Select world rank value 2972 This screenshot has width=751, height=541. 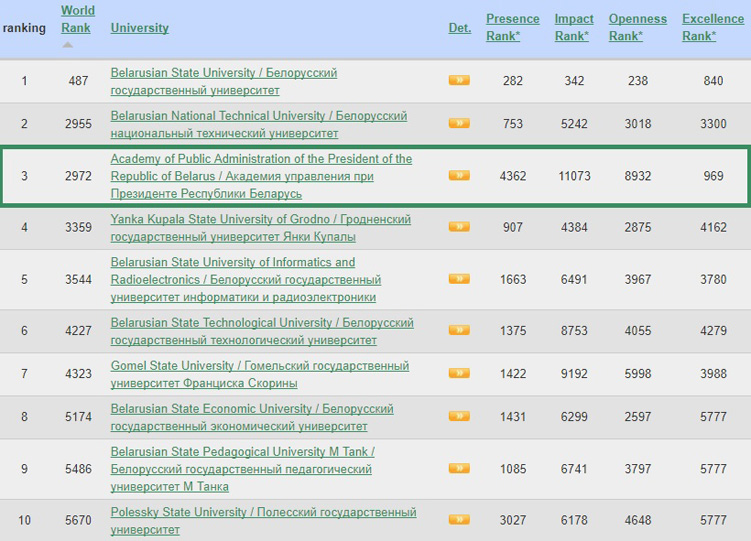point(78,176)
